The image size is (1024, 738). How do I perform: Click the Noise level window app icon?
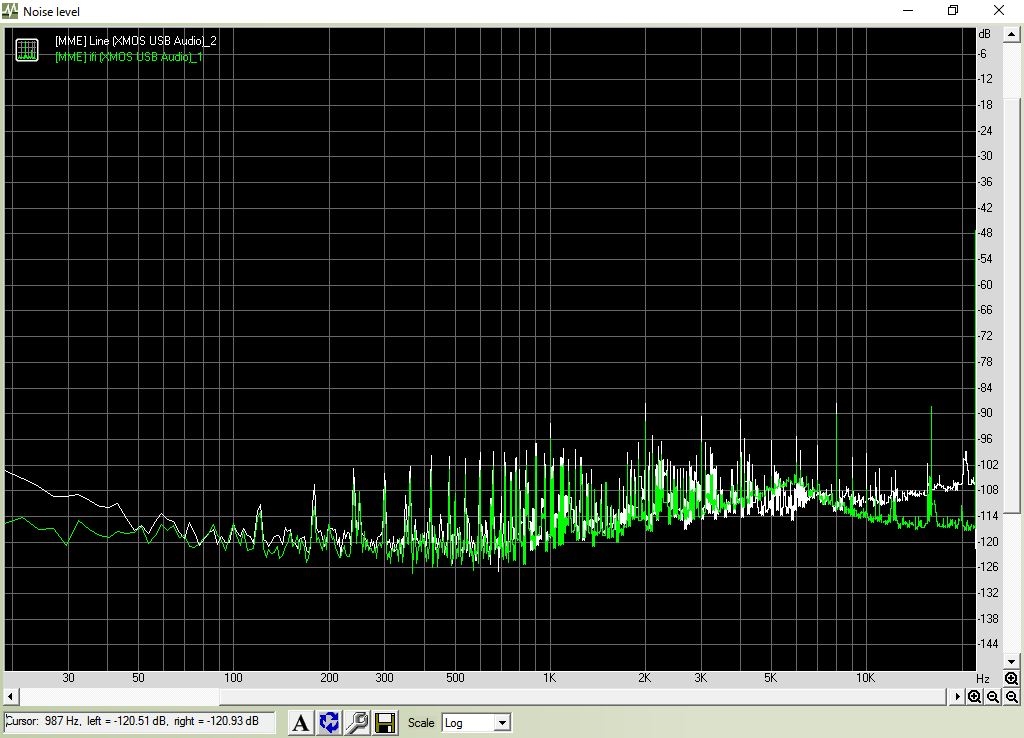coord(10,10)
